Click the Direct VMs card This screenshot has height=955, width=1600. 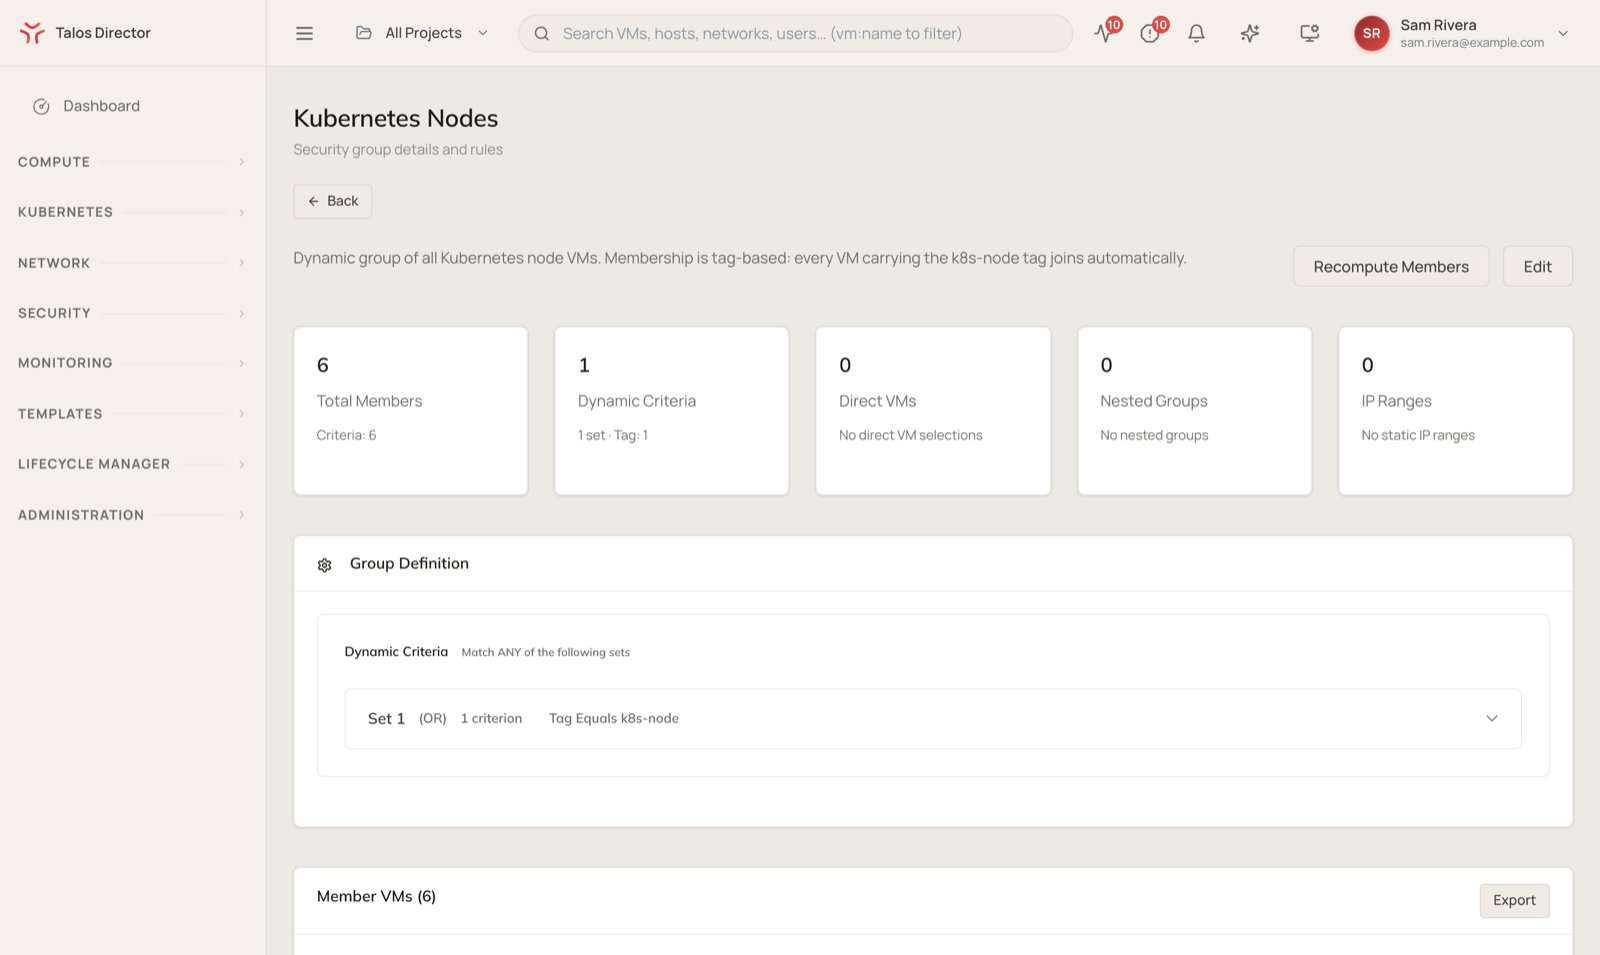coord(933,411)
